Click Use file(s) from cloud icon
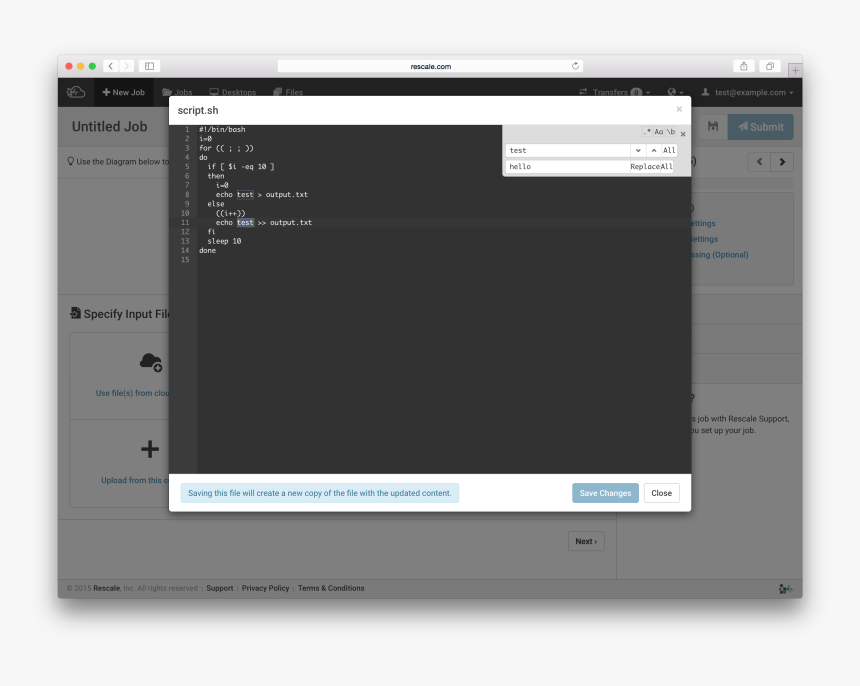Image resolution: width=860 pixels, height=686 pixels. 150,362
